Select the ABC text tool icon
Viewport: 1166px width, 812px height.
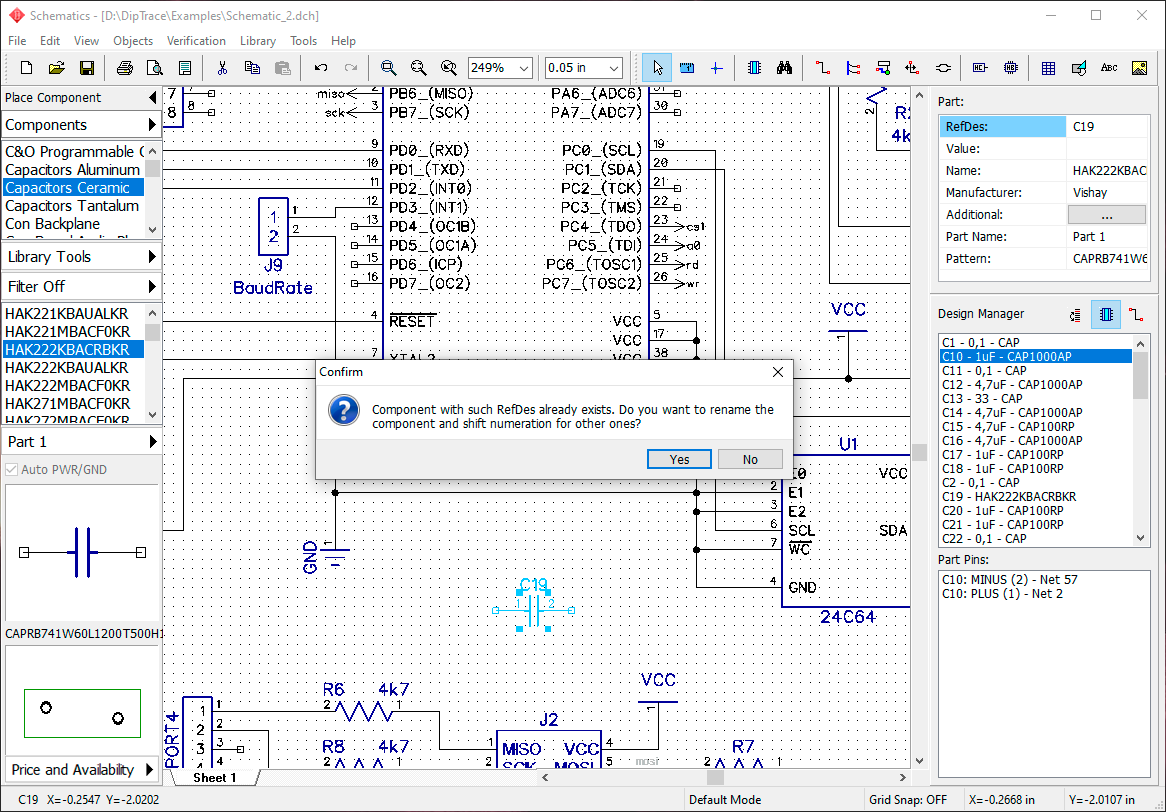[1109, 68]
